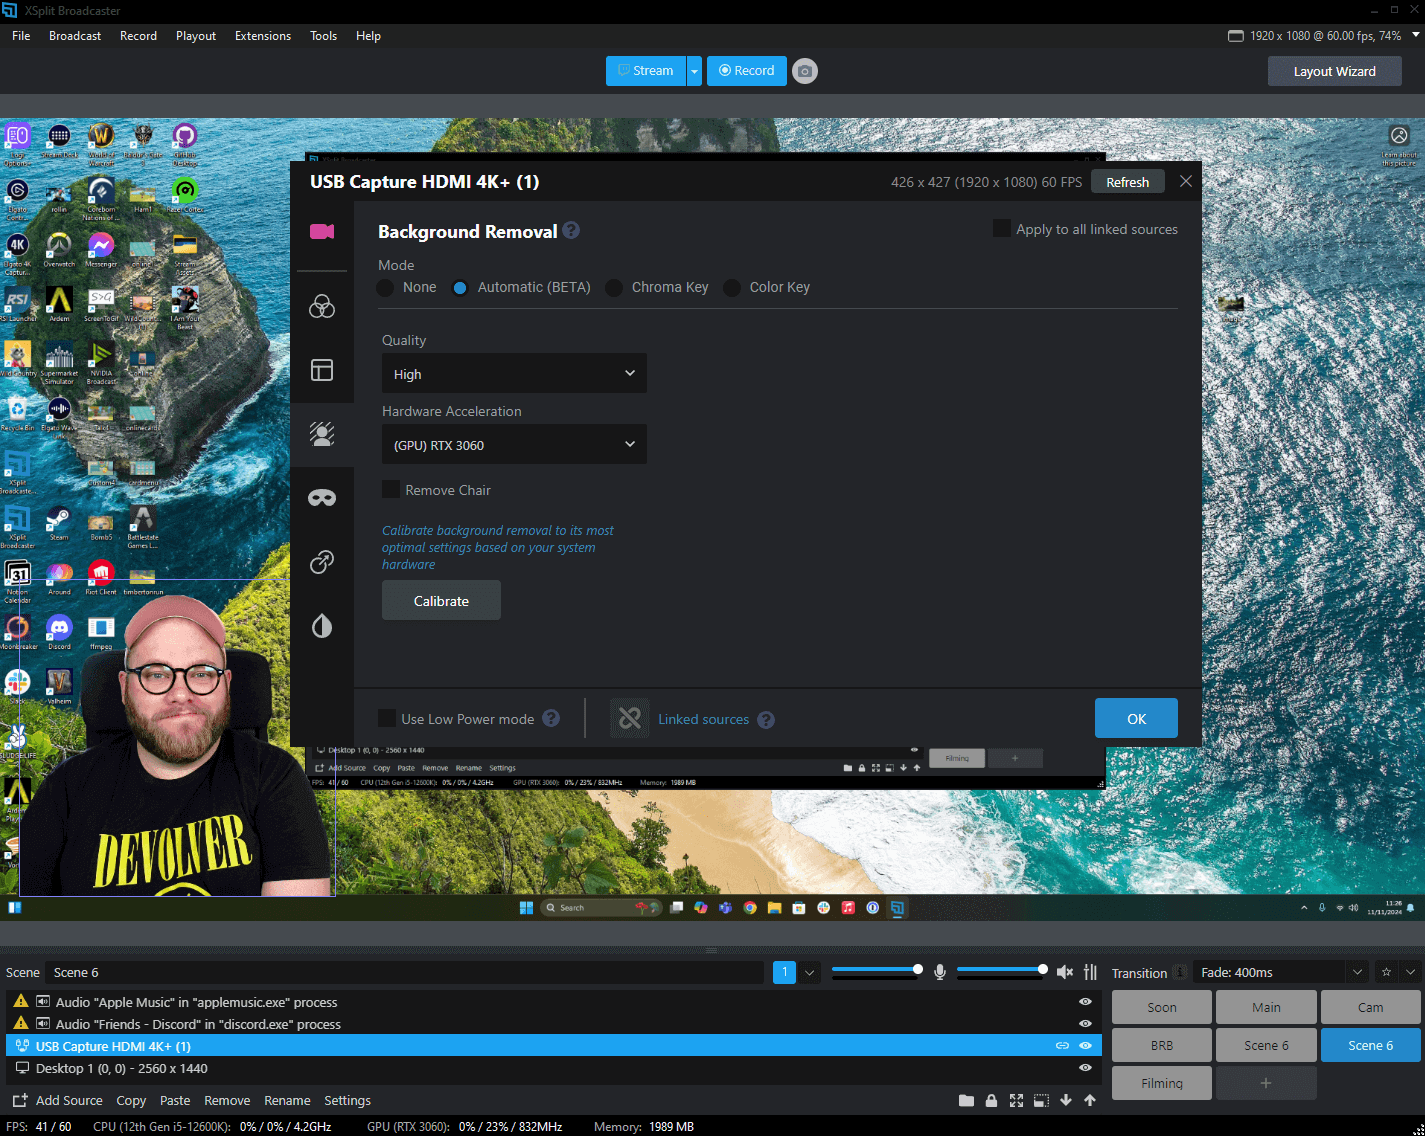The image size is (1425, 1136).
Task: Select the Color Key mode radio button
Action: click(x=732, y=288)
